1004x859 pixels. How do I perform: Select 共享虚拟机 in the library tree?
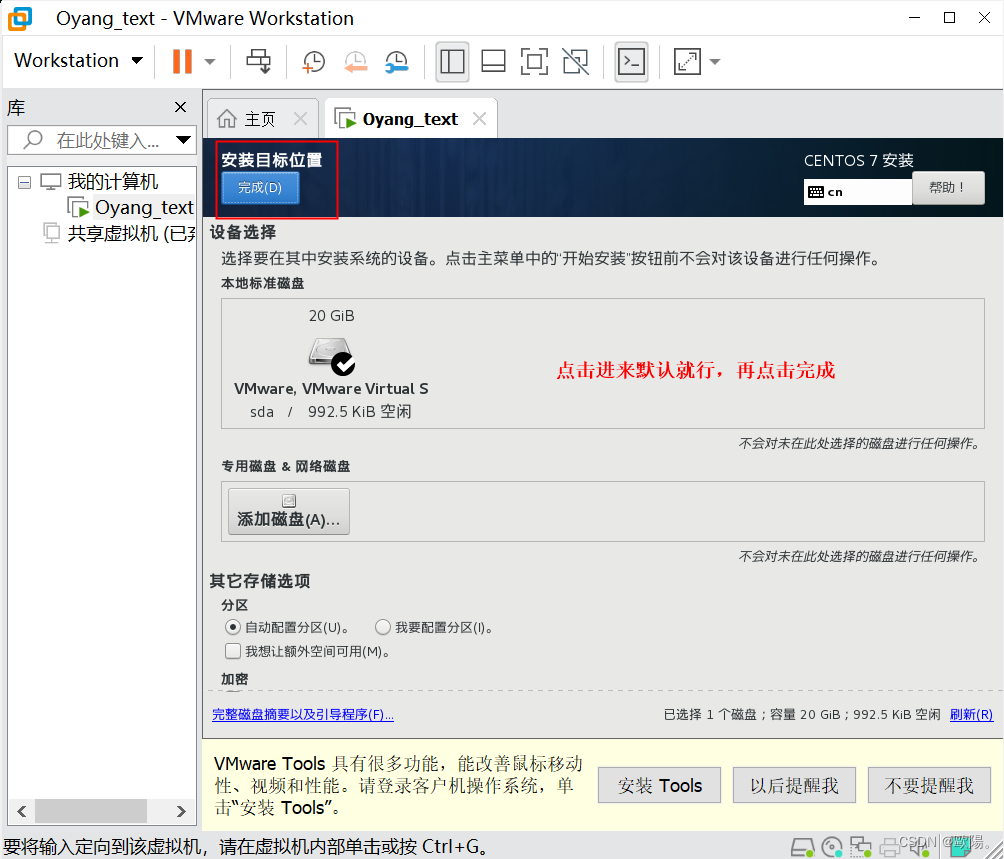tap(131, 233)
